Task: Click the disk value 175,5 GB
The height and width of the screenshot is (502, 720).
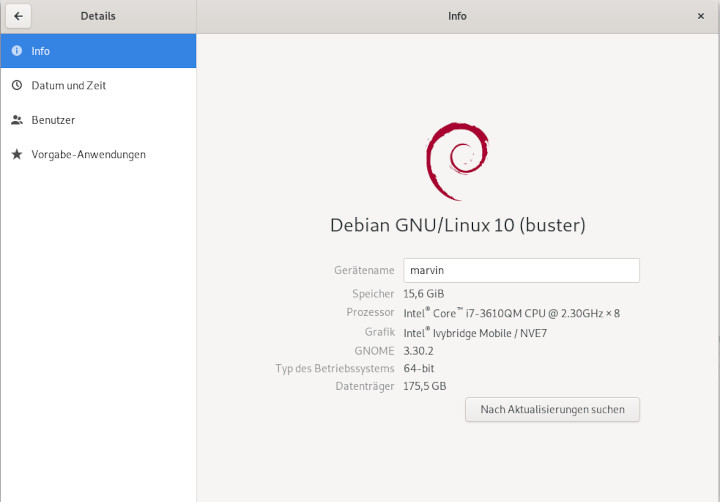Action: [425, 386]
